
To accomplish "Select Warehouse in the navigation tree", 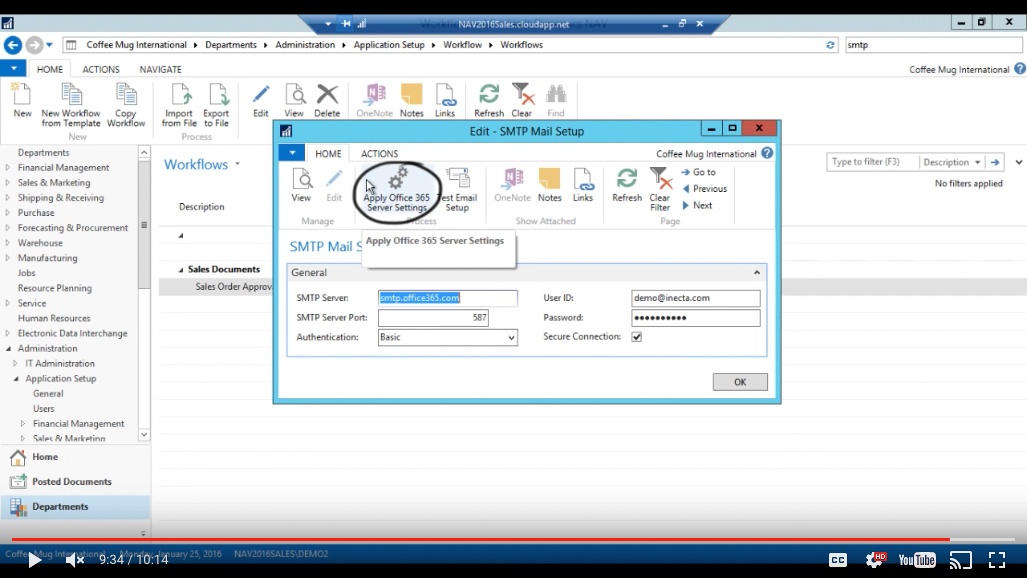I will 40,243.
